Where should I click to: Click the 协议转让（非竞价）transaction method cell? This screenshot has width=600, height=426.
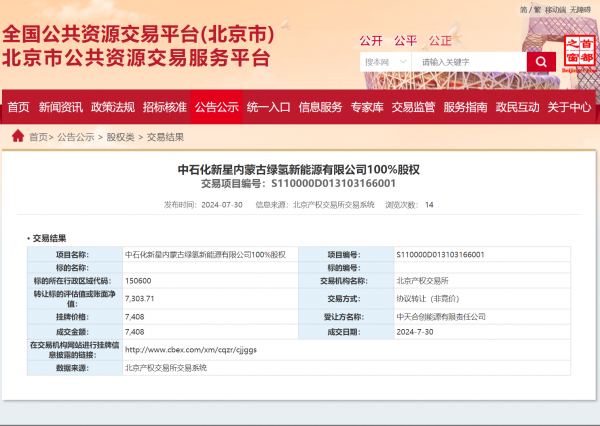[x=482, y=299]
